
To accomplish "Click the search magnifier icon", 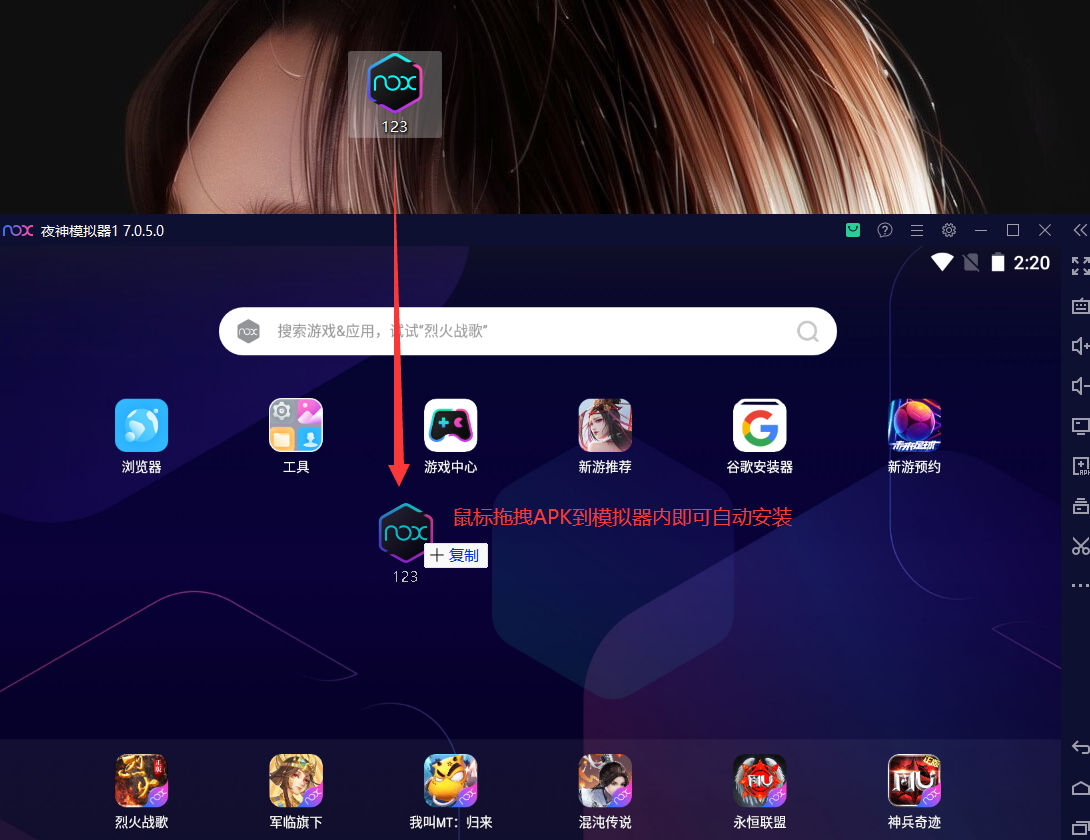I will [x=807, y=331].
